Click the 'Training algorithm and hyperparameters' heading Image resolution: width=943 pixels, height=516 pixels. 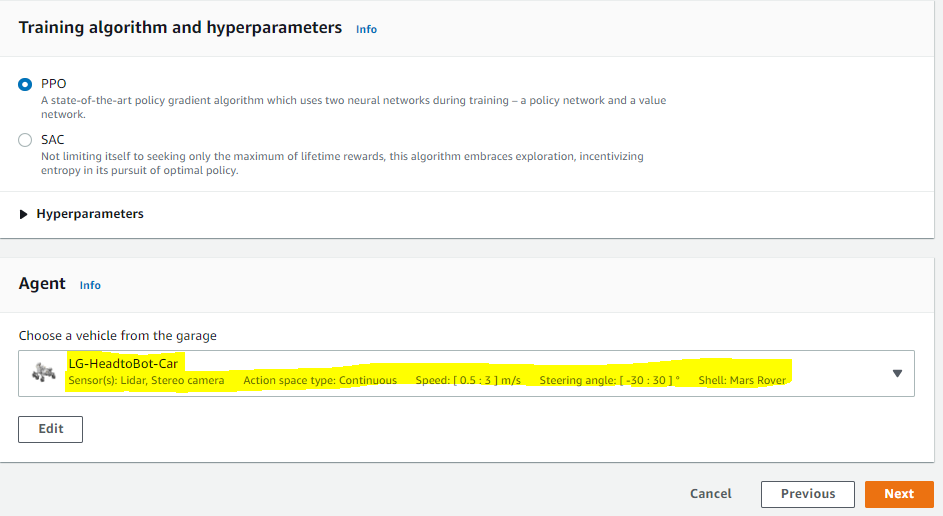click(180, 28)
